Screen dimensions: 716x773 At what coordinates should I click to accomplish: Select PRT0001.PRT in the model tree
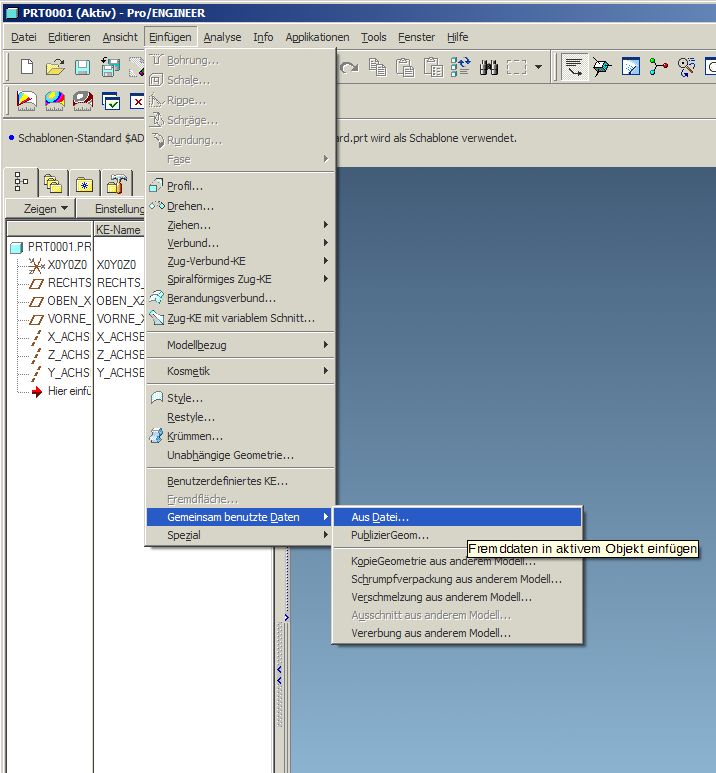click(x=51, y=246)
